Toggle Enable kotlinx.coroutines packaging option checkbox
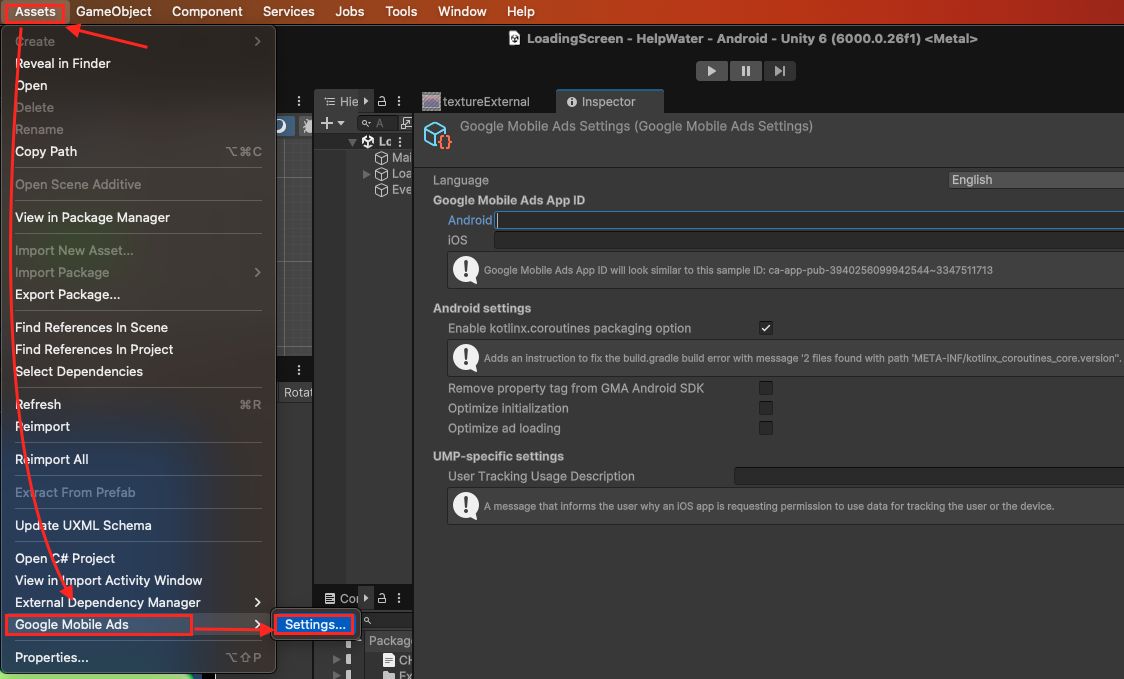 pos(766,328)
